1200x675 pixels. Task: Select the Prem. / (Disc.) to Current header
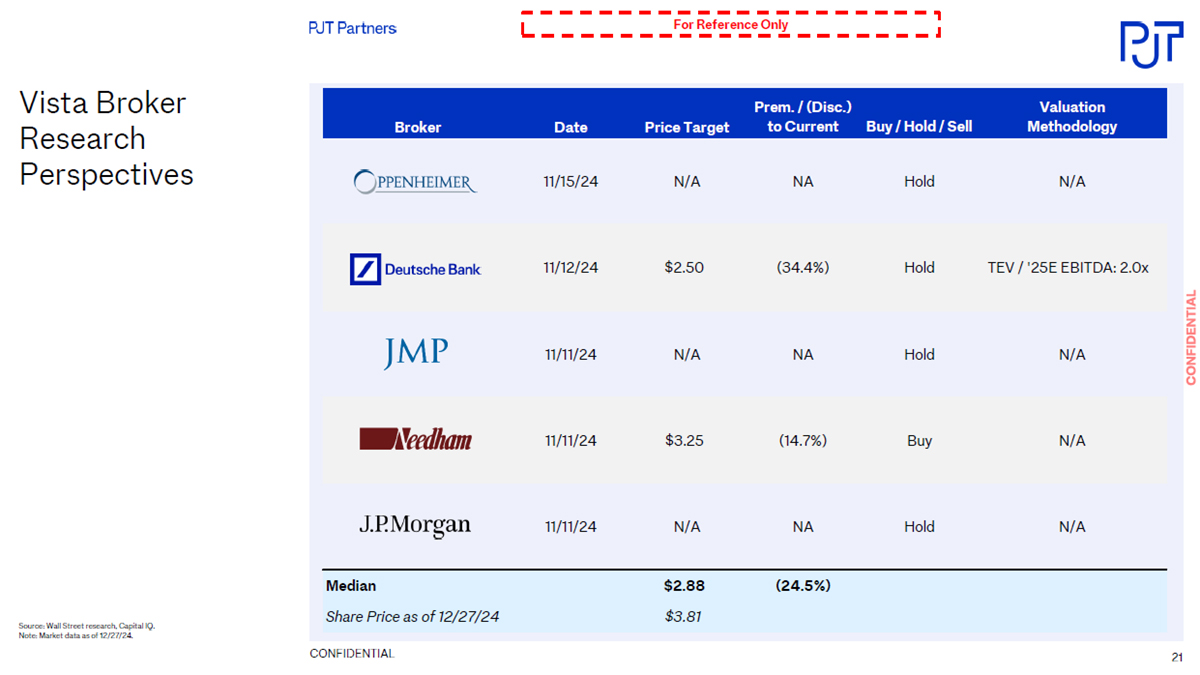pyautogui.click(x=803, y=116)
